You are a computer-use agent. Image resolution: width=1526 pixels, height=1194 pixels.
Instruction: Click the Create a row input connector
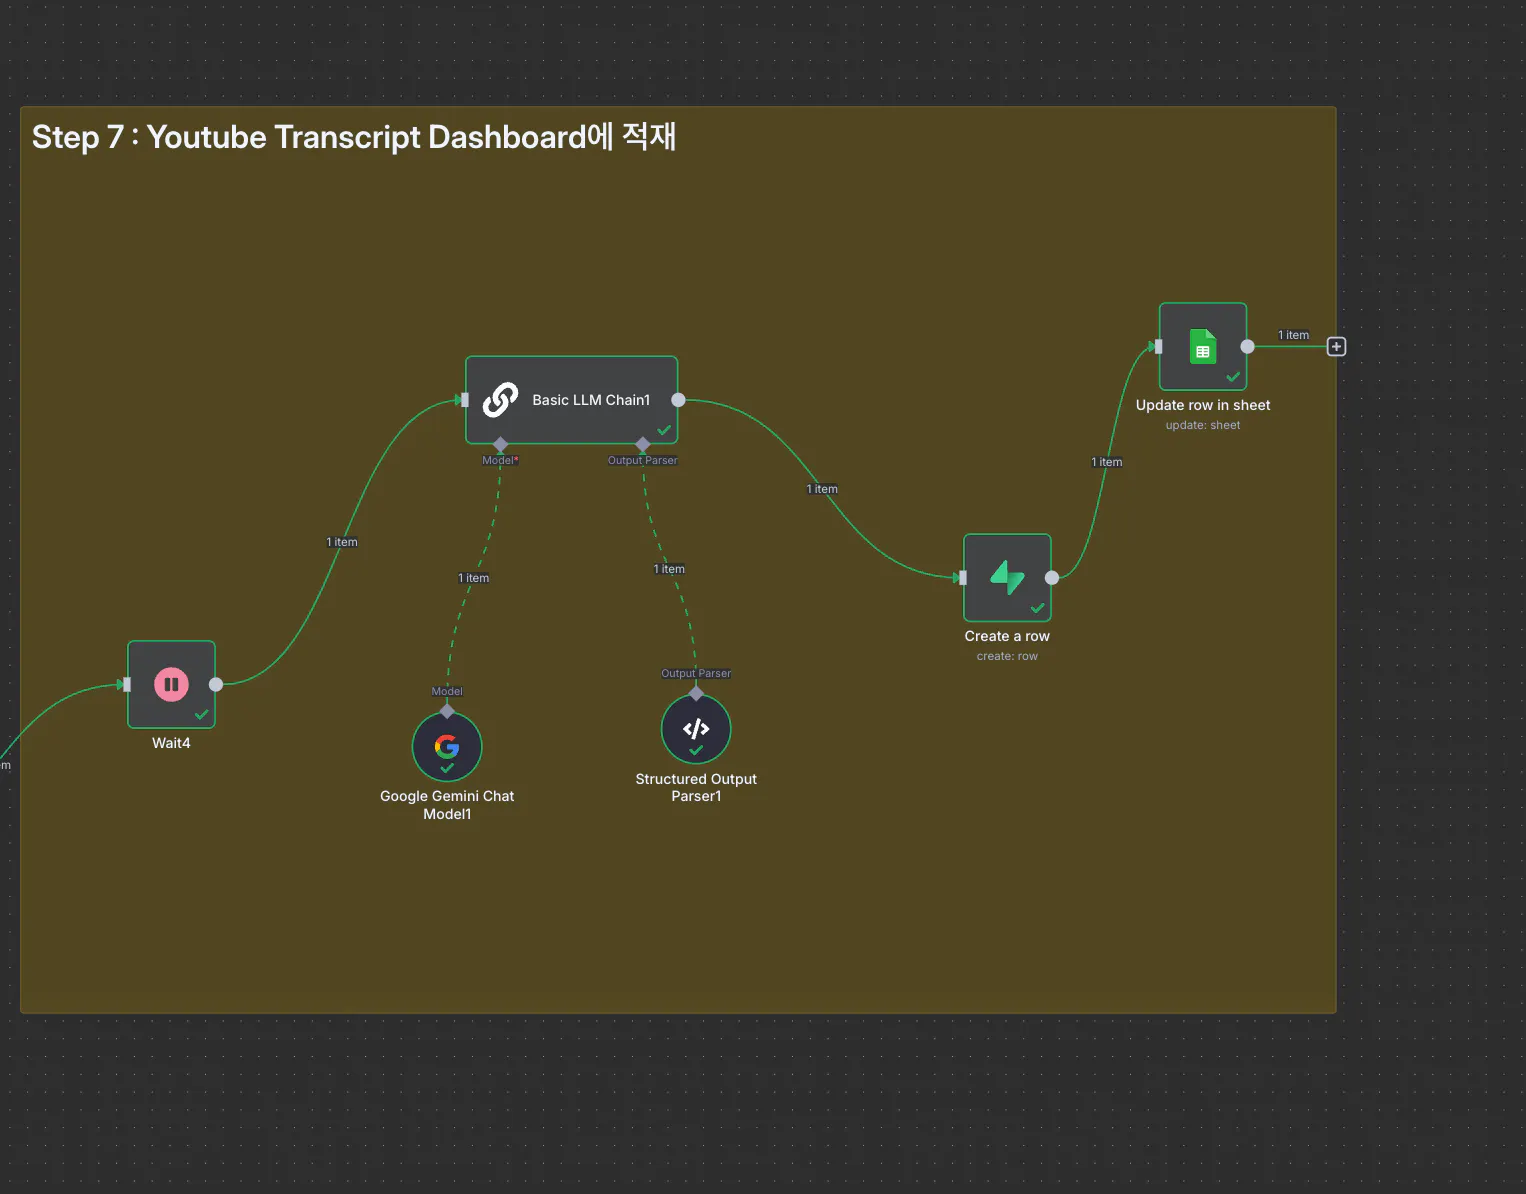click(x=962, y=577)
